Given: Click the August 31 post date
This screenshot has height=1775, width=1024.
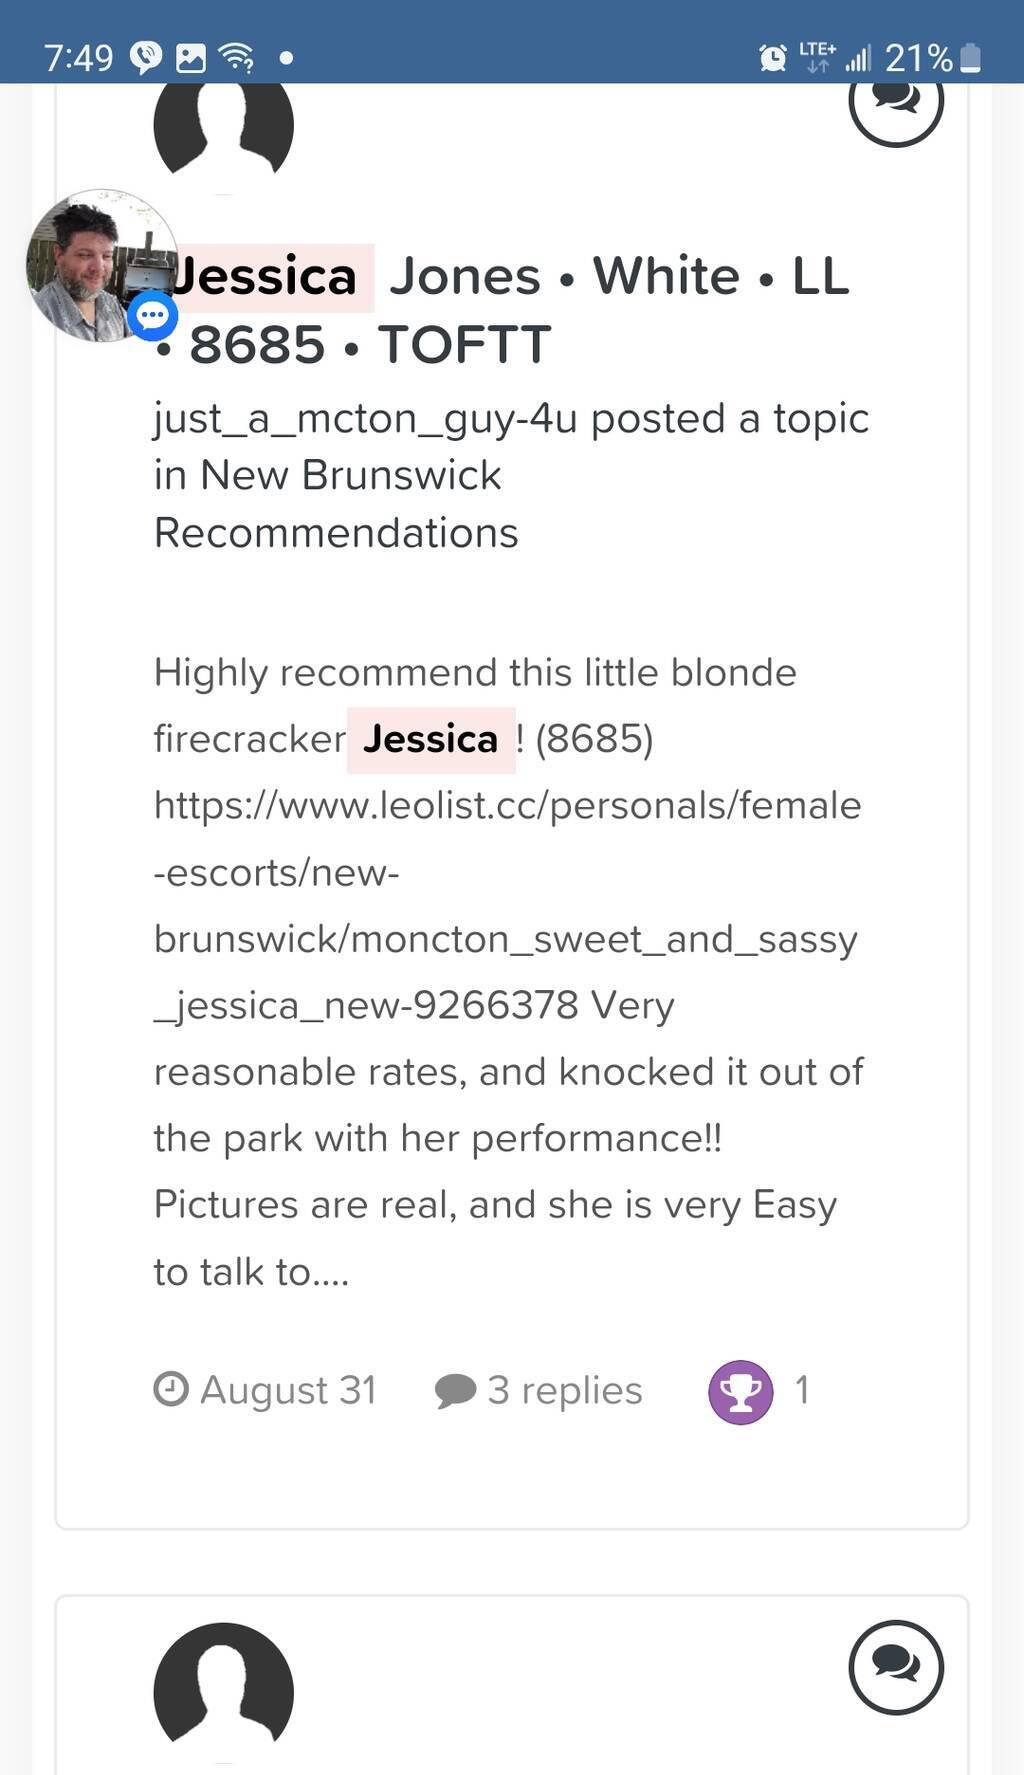Looking at the screenshot, I should coord(288,1390).
